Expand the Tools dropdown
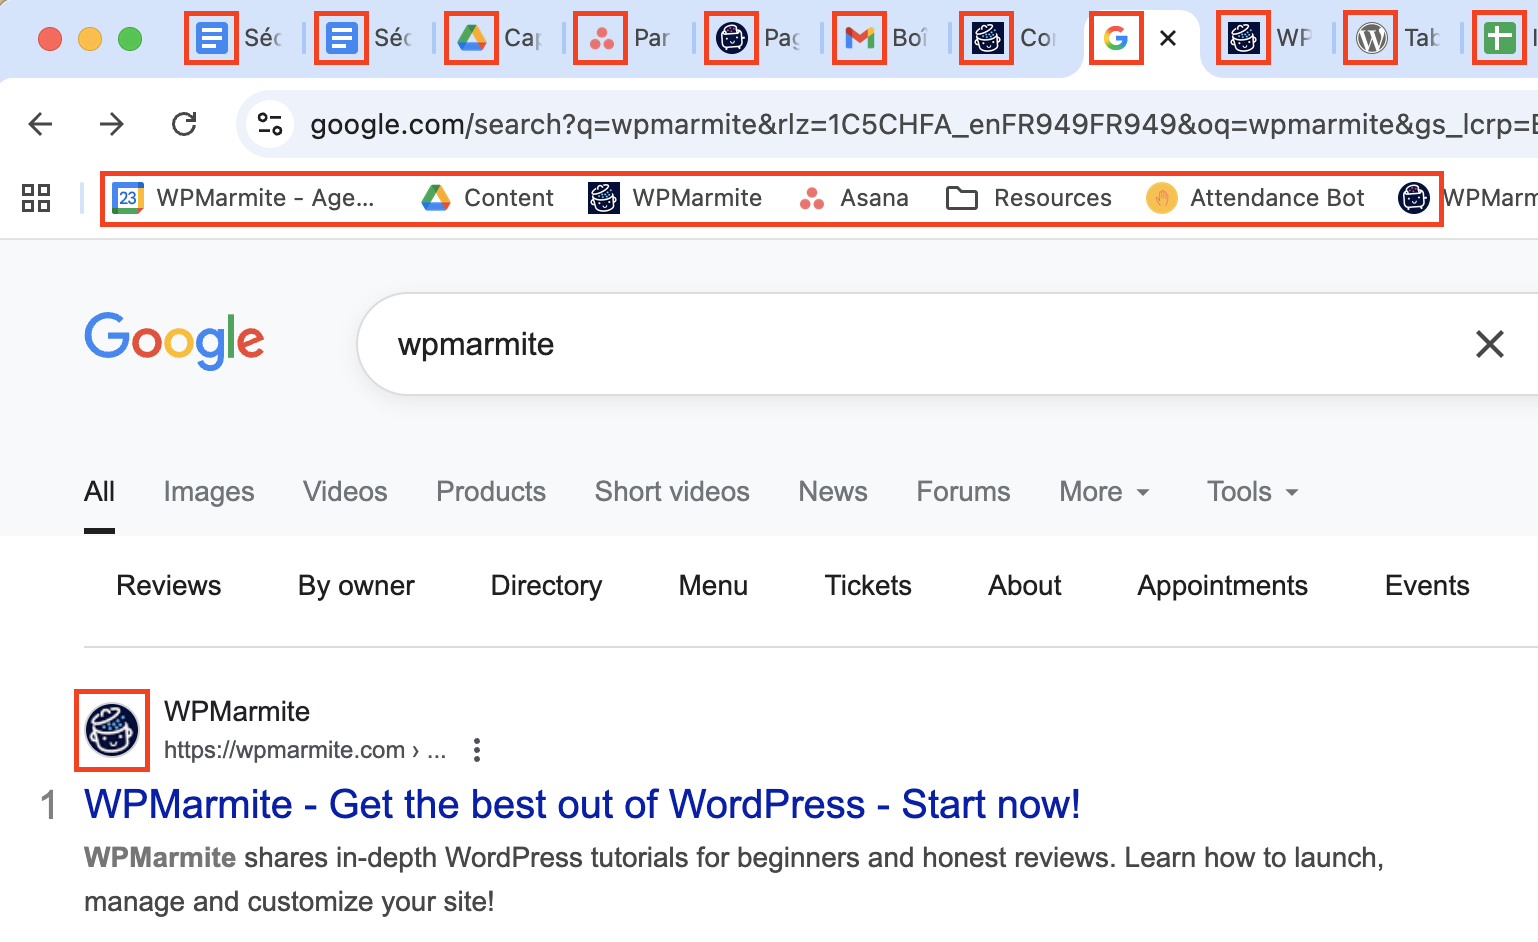 pyautogui.click(x=1253, y=492)
